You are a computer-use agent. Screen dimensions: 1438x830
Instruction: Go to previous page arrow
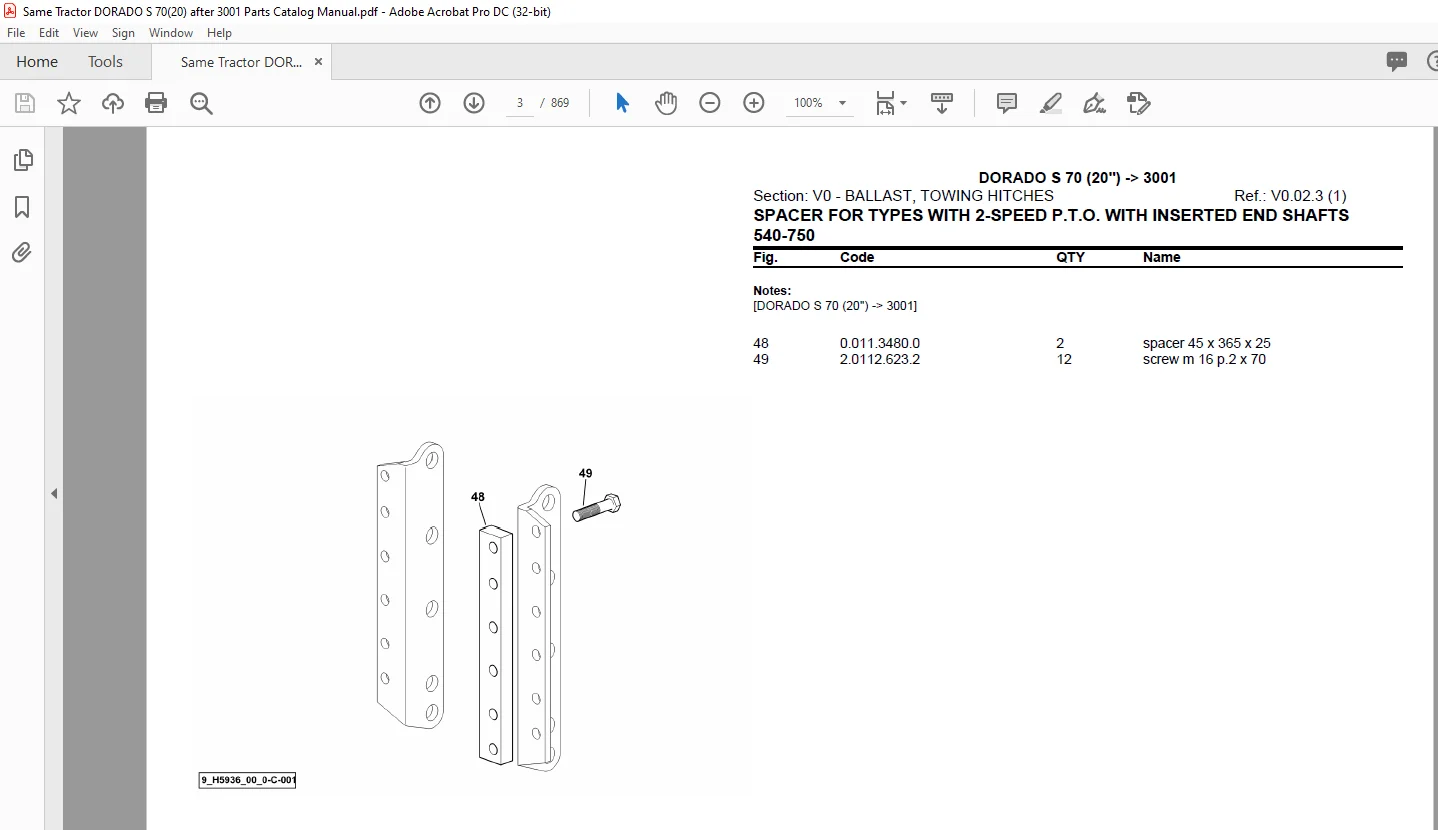coord(430,103)
